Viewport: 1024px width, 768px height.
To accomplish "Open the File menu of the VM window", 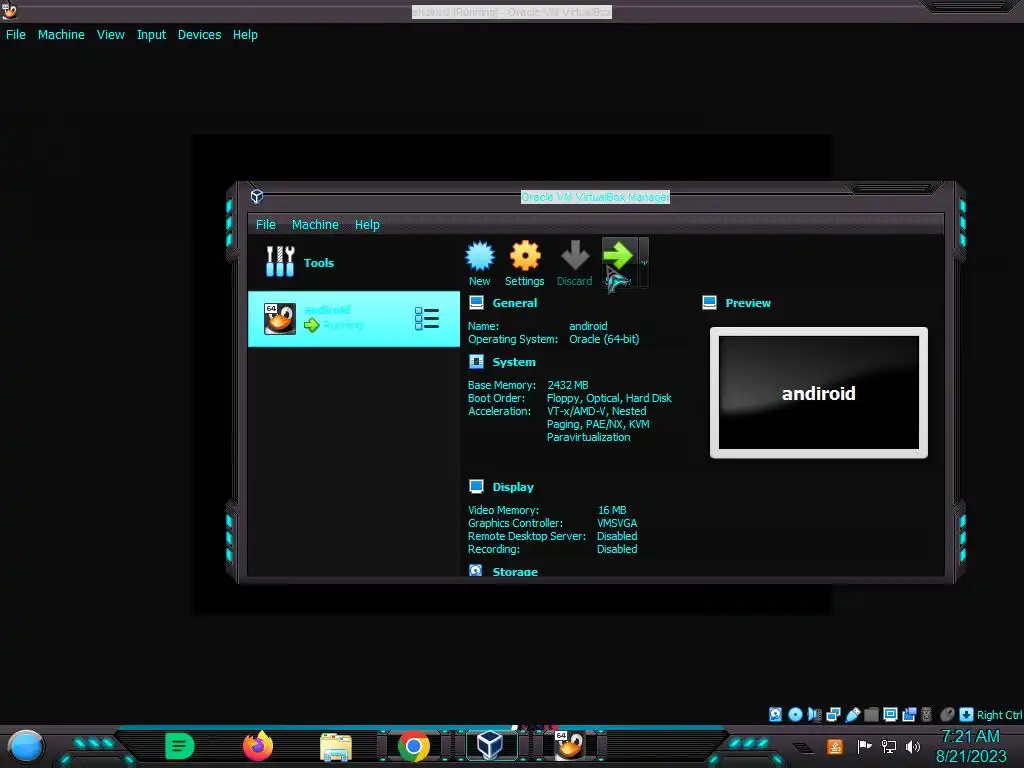I will point(16,35).
